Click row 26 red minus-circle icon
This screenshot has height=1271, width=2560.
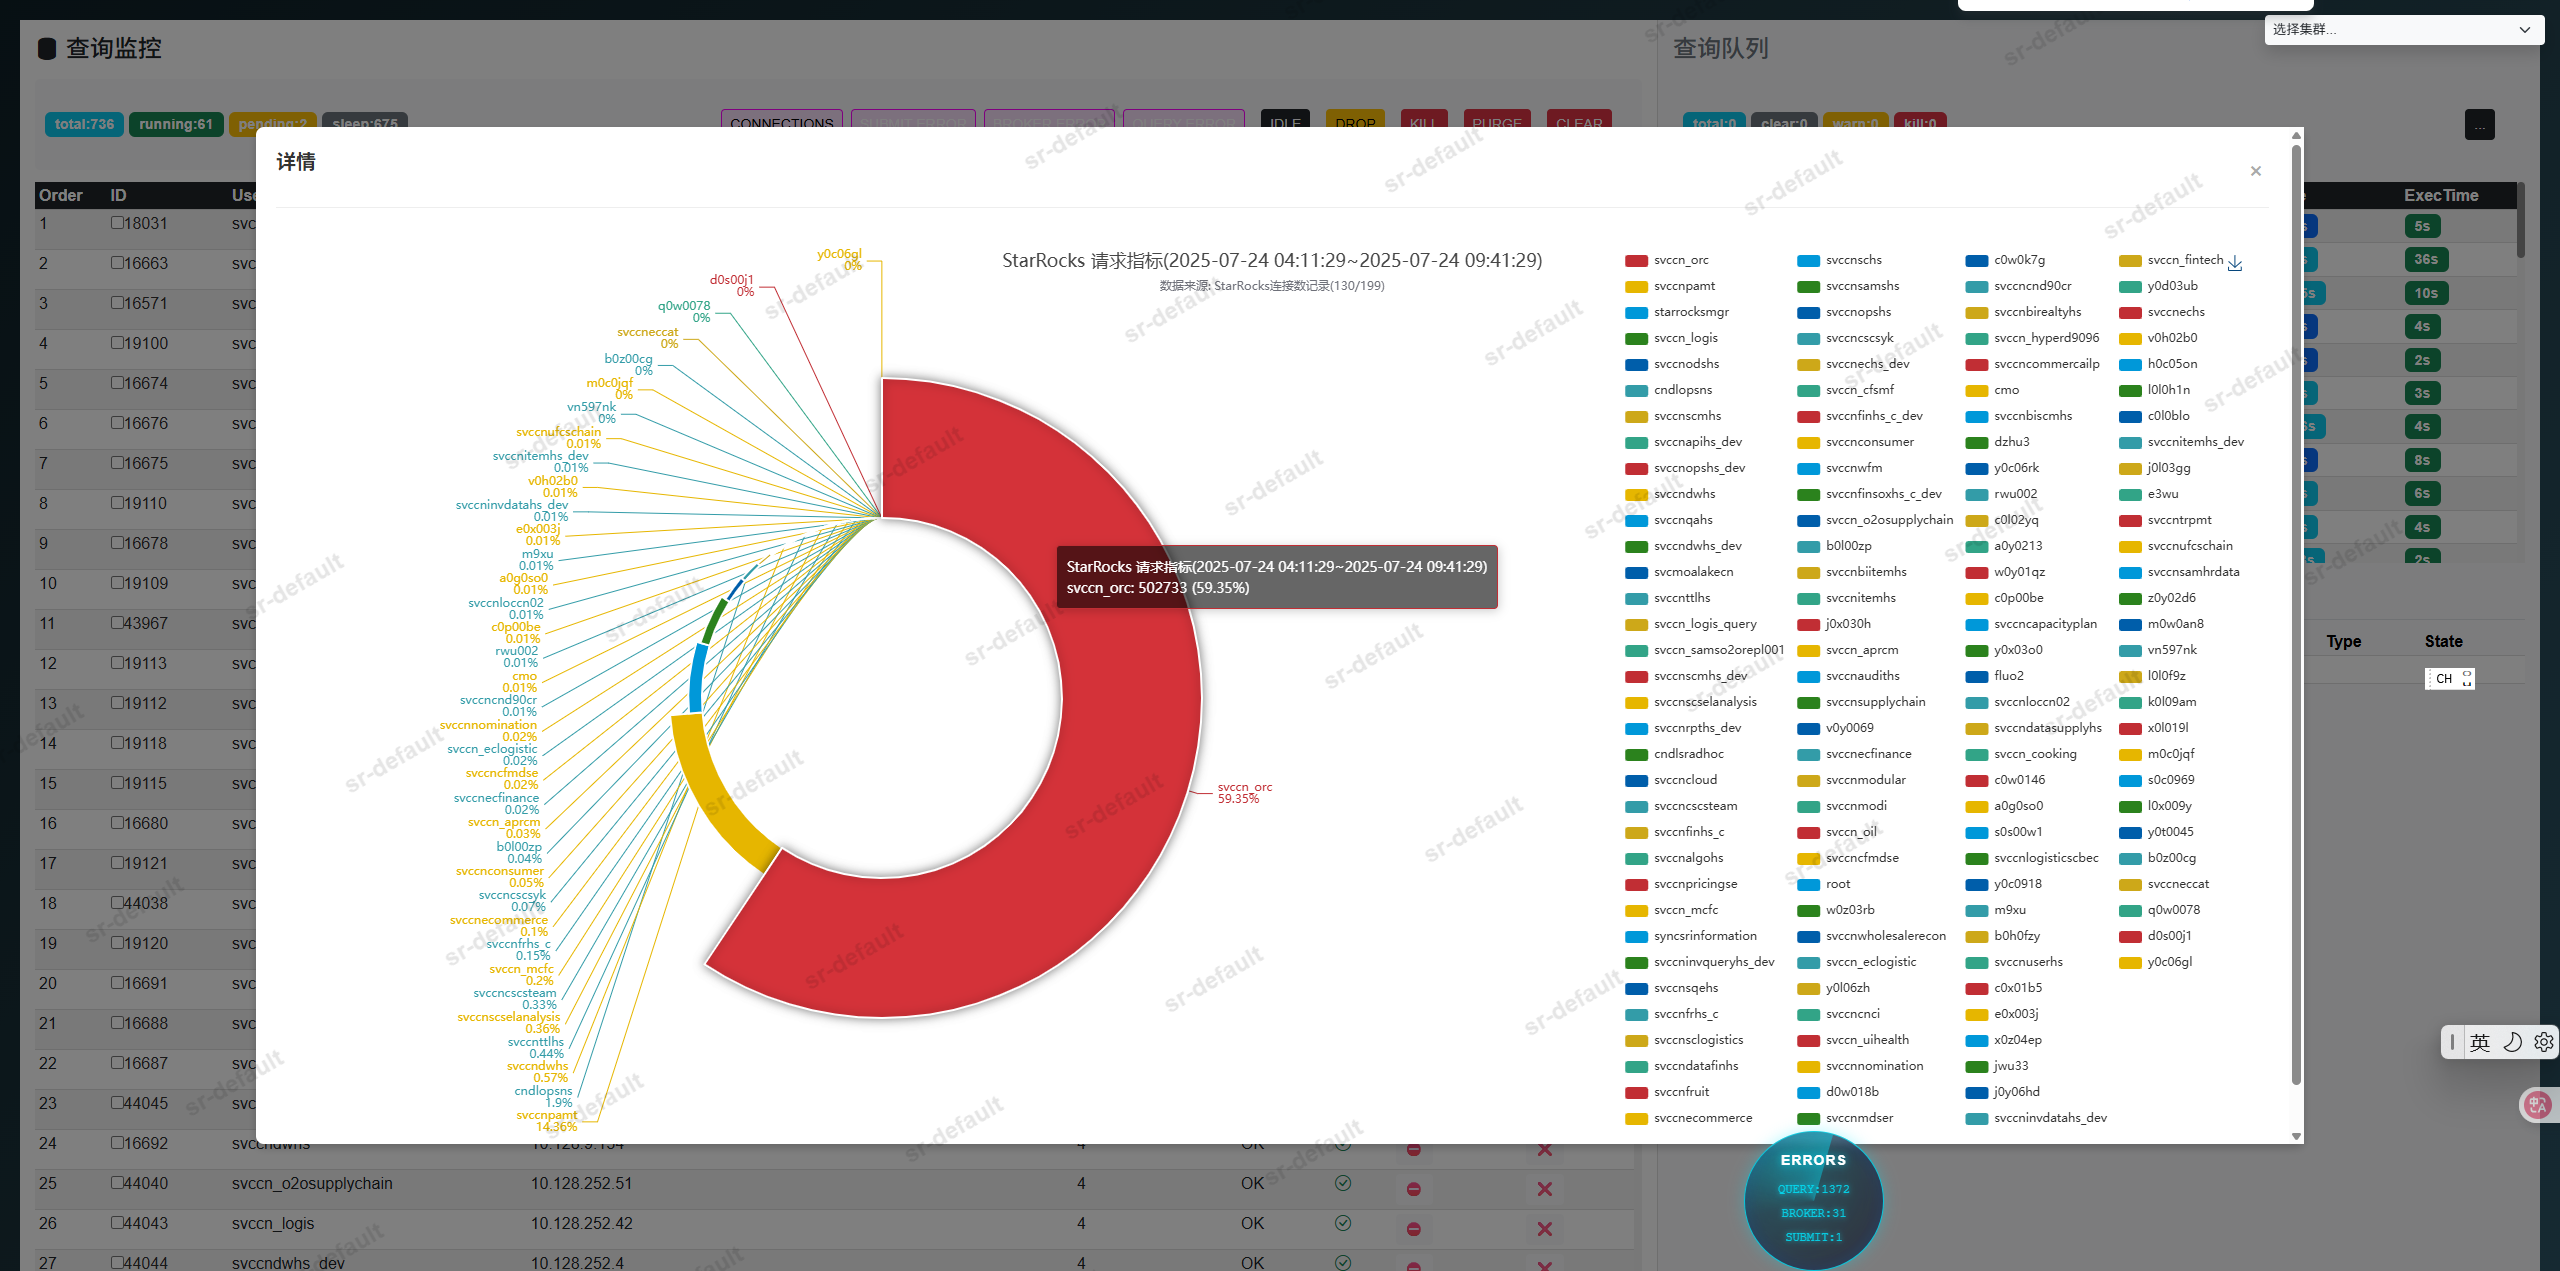click(1414, 1229)
